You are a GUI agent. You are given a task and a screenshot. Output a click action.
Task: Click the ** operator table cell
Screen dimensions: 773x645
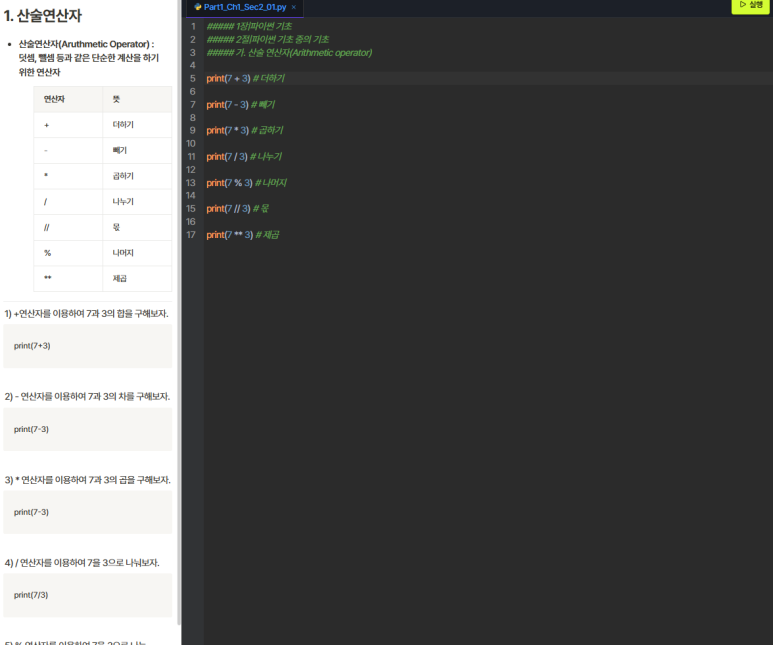coord(68,279)
